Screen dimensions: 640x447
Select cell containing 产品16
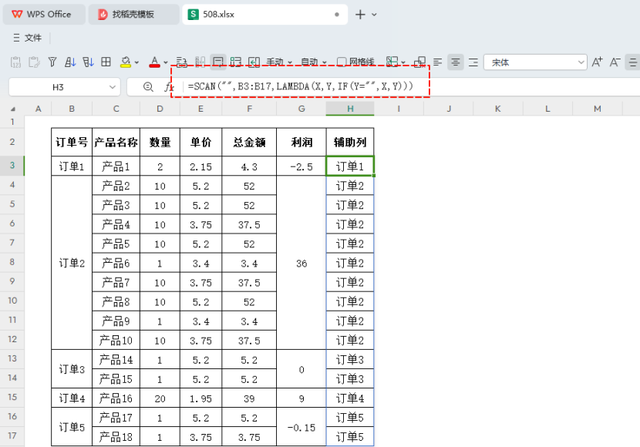[x=116, y=398]
